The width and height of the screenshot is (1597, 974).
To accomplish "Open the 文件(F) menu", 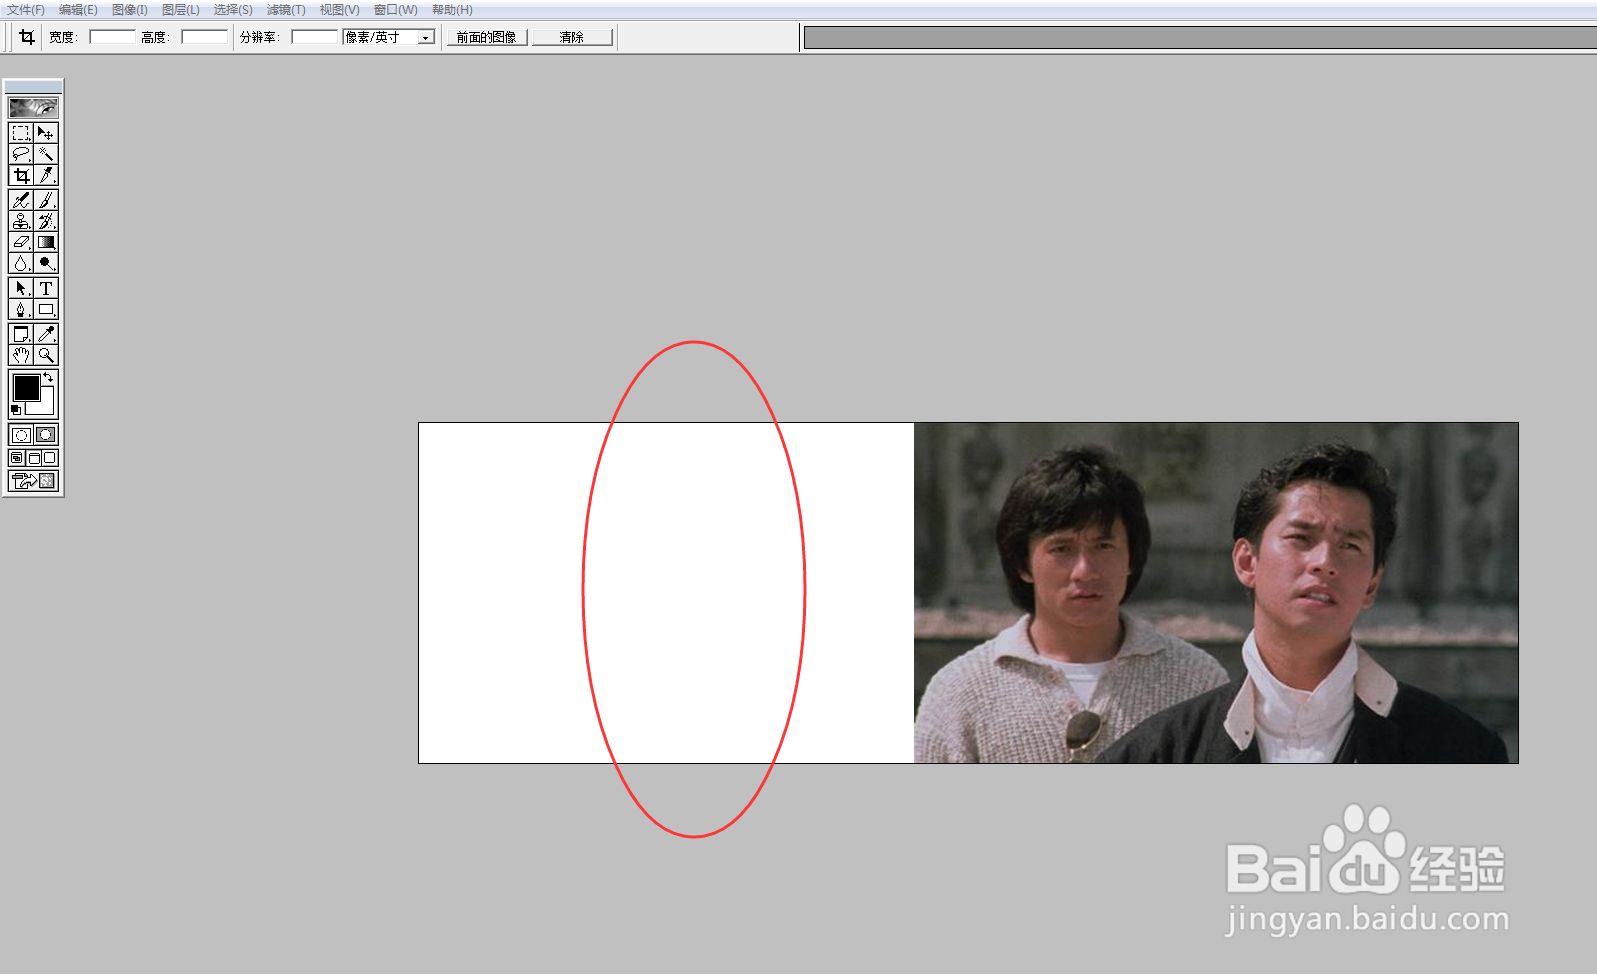I will pyautogui.click(x=26, y=10).
